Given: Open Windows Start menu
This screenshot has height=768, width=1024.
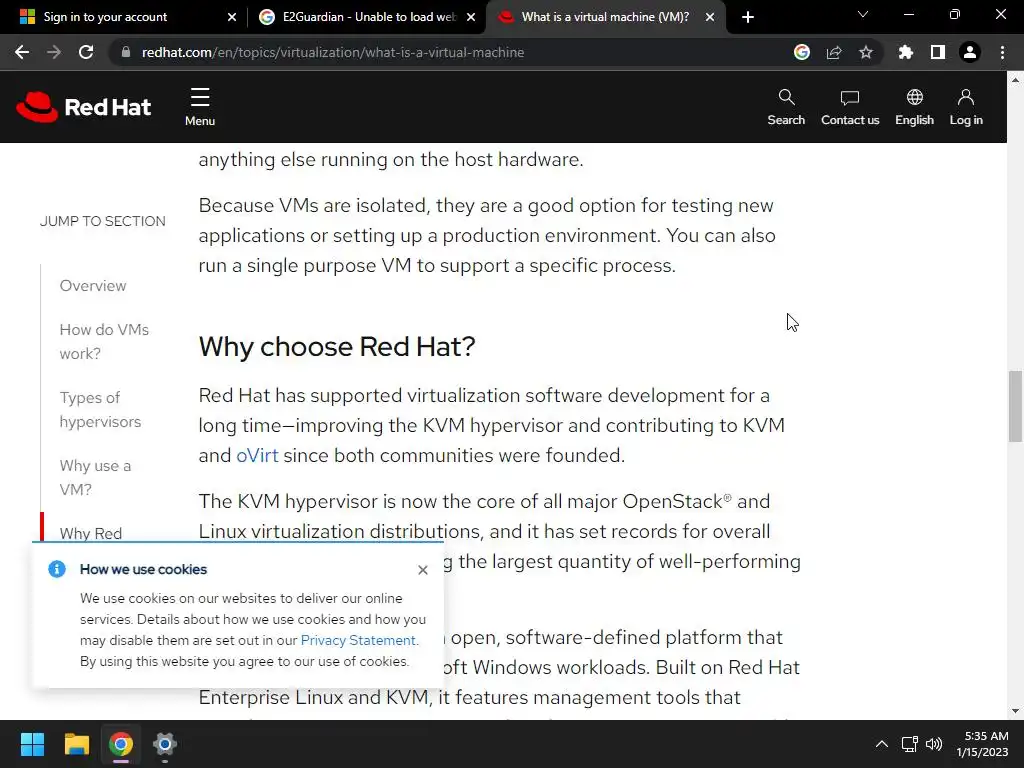Looking at the screenshot, I should (x=32, y=744).
